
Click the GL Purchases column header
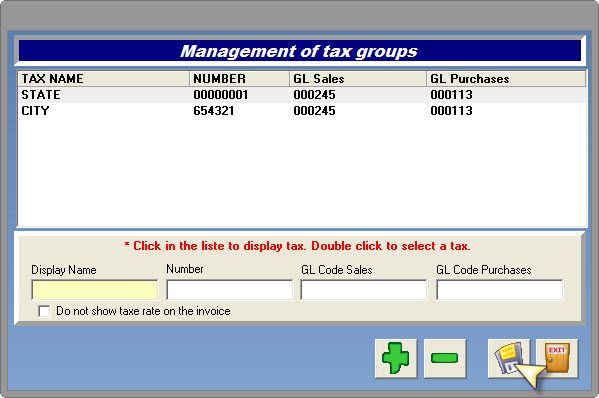click(x=506, y=79)
